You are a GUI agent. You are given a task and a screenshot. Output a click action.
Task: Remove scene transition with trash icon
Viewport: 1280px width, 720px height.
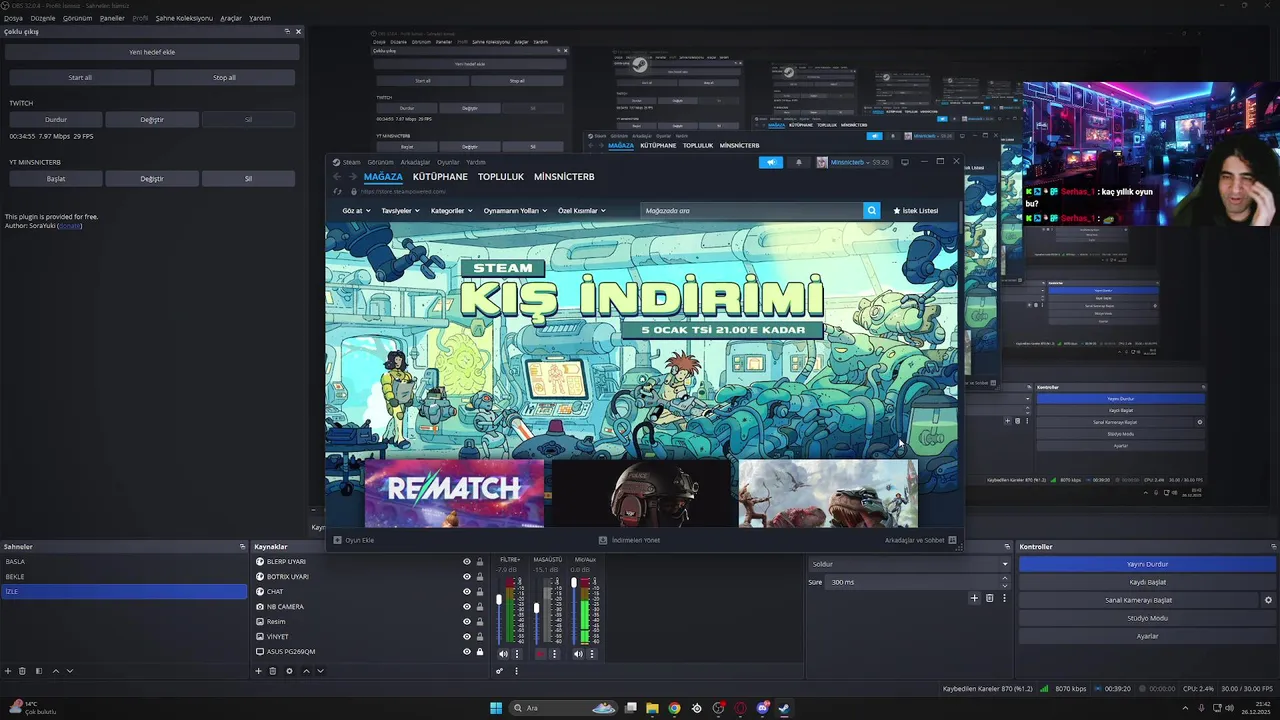tap(990, 598)
